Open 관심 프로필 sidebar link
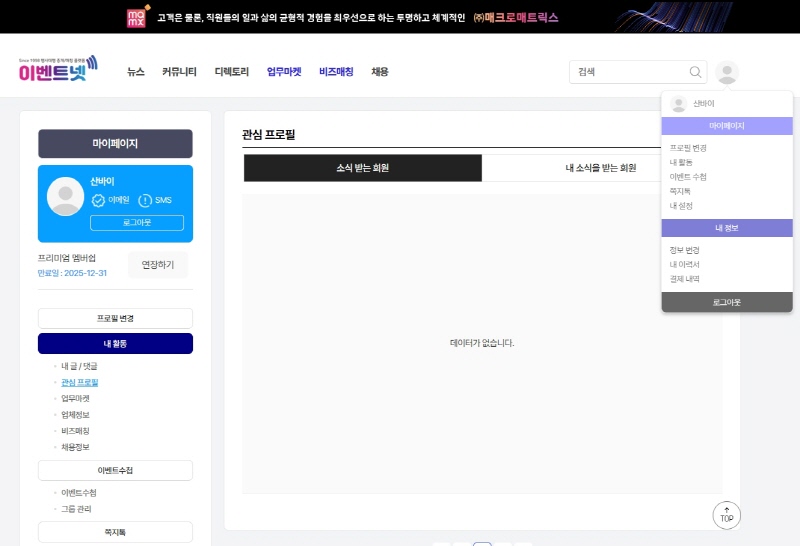Image resolution: width=800 pixels, height=546 pixels. click(x=80, y=382)
